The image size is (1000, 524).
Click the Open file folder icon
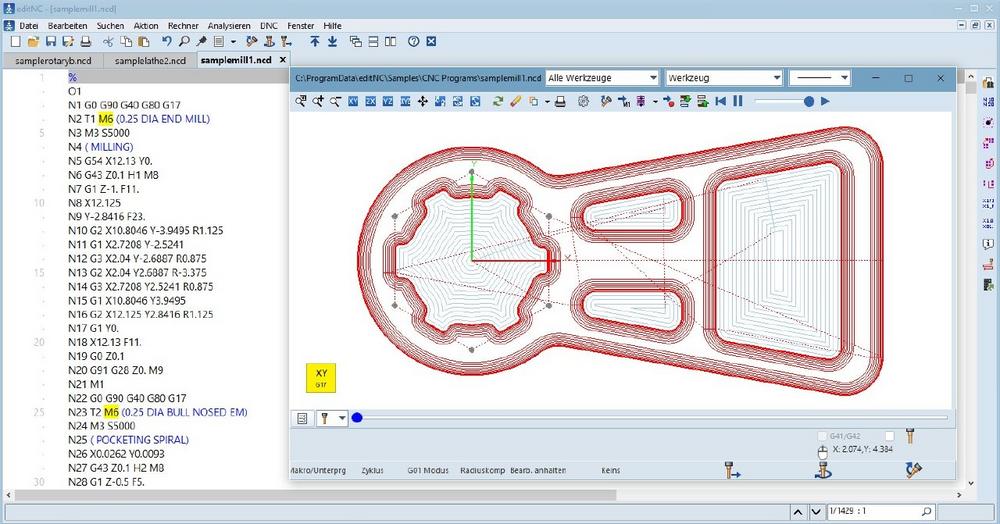click(33, 42)
